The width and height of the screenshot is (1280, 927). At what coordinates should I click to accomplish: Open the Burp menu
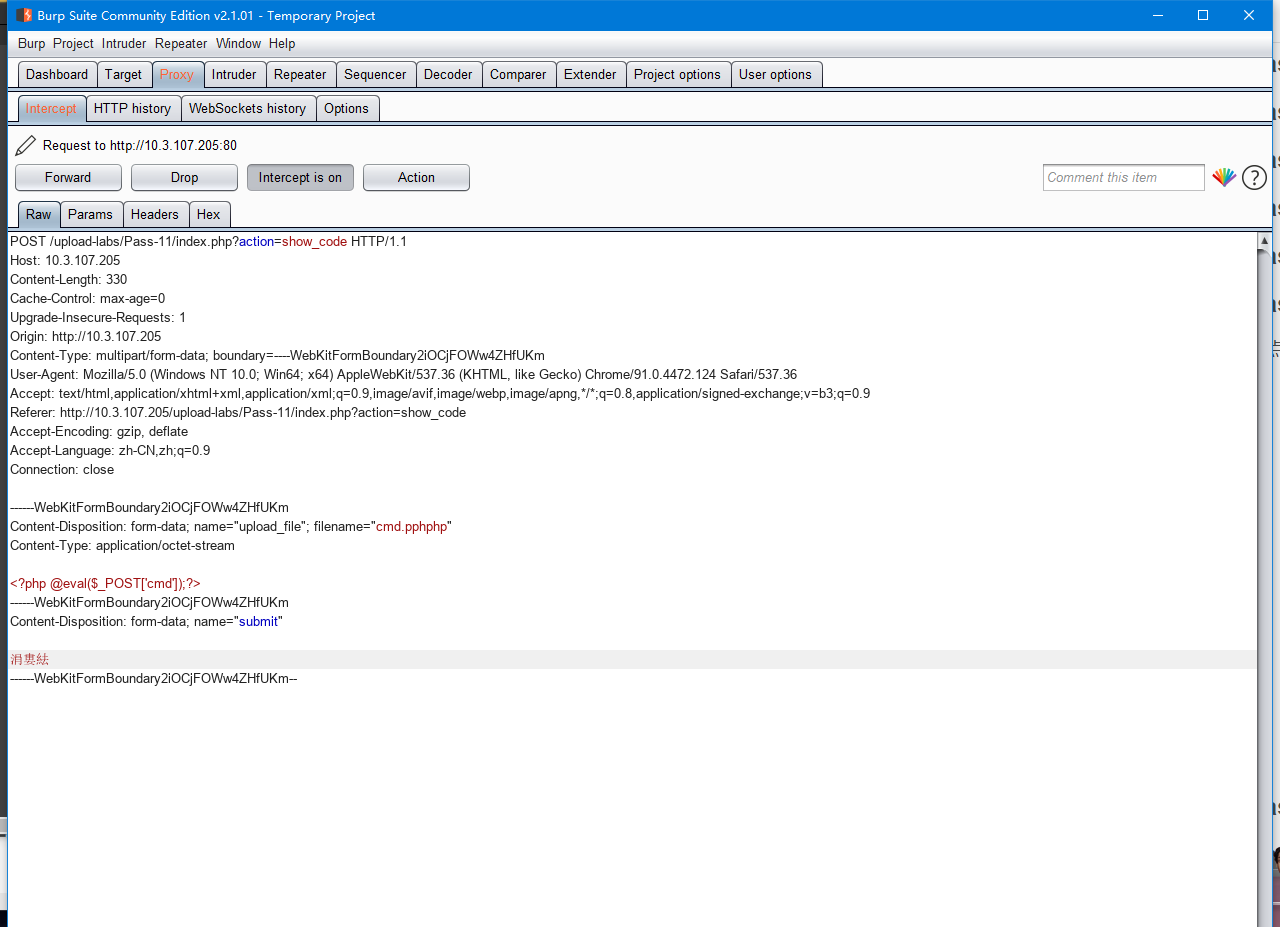point(32,44)
